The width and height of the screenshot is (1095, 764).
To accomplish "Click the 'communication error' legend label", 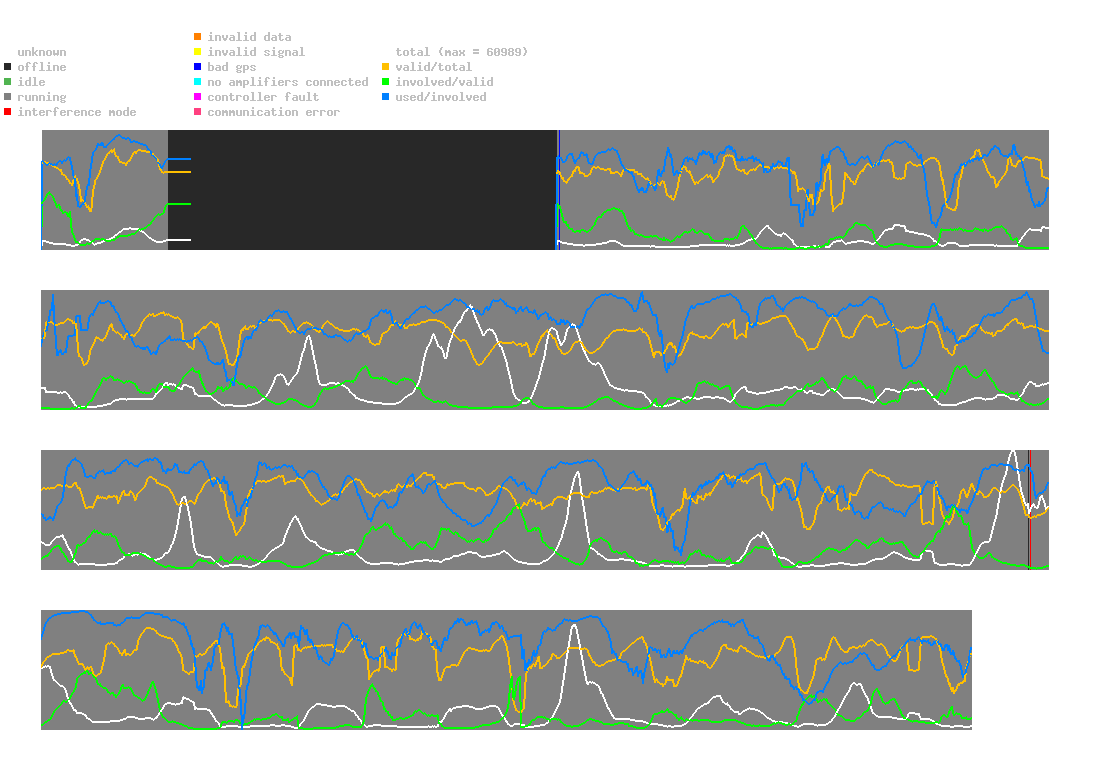I will (274, 112).
